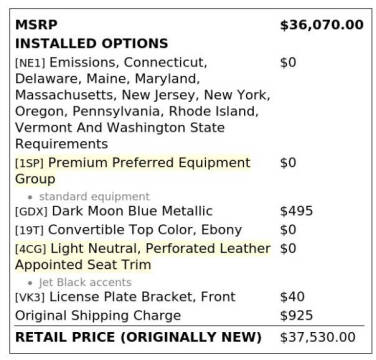Select the $37,530.00 retail price total
Image resolution: width=376 pixels, height=360 pixels.
[x=318, y=337]
